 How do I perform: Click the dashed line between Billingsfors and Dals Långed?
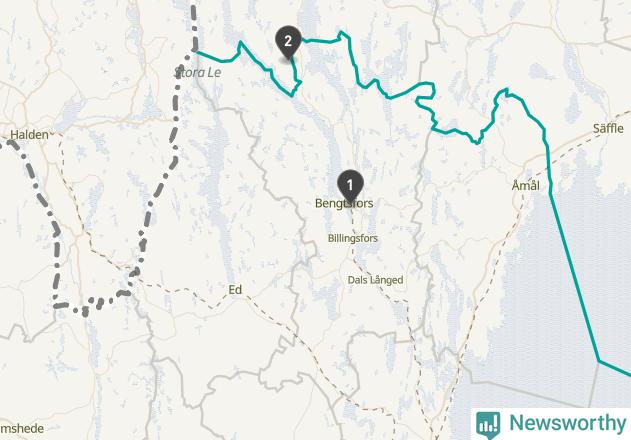click(354, 260)
